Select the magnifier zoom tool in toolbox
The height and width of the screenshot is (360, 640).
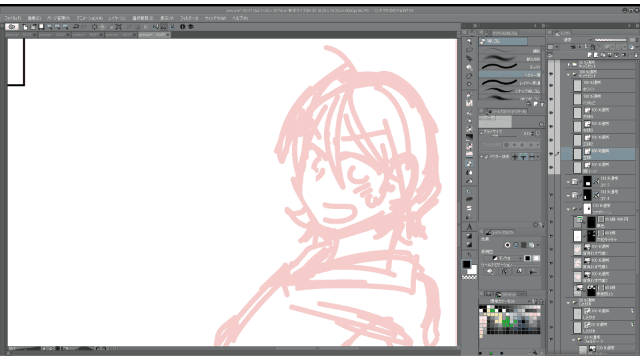469,41
